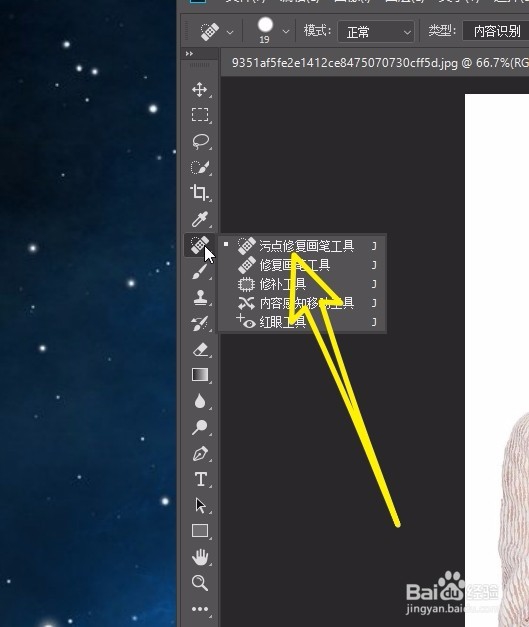
Task: Select the Crop tool
Action: point(200,193)
